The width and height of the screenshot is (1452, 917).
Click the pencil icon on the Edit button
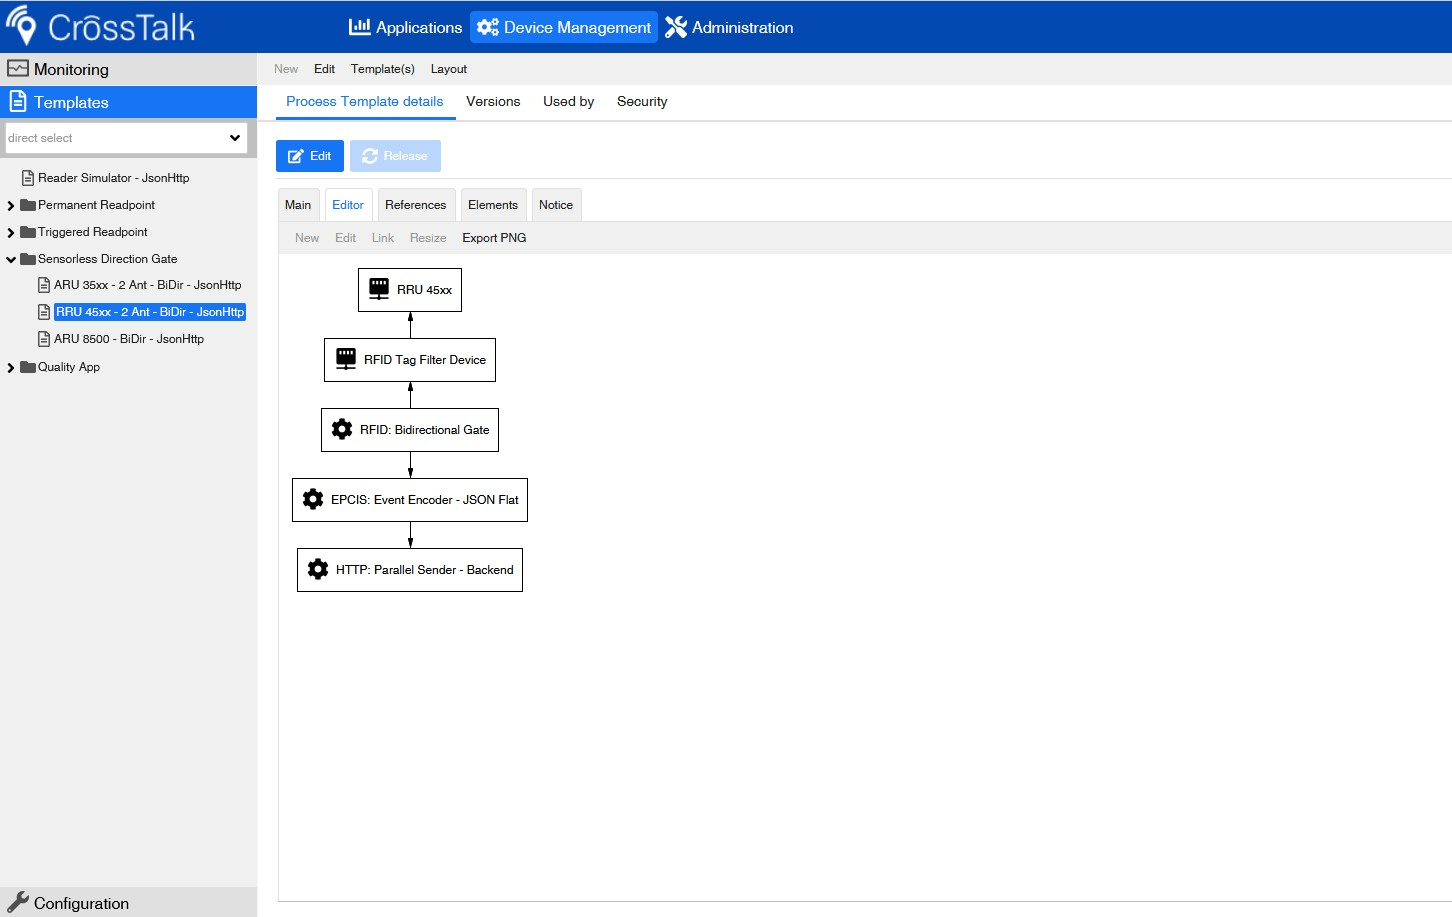point(296,156)
